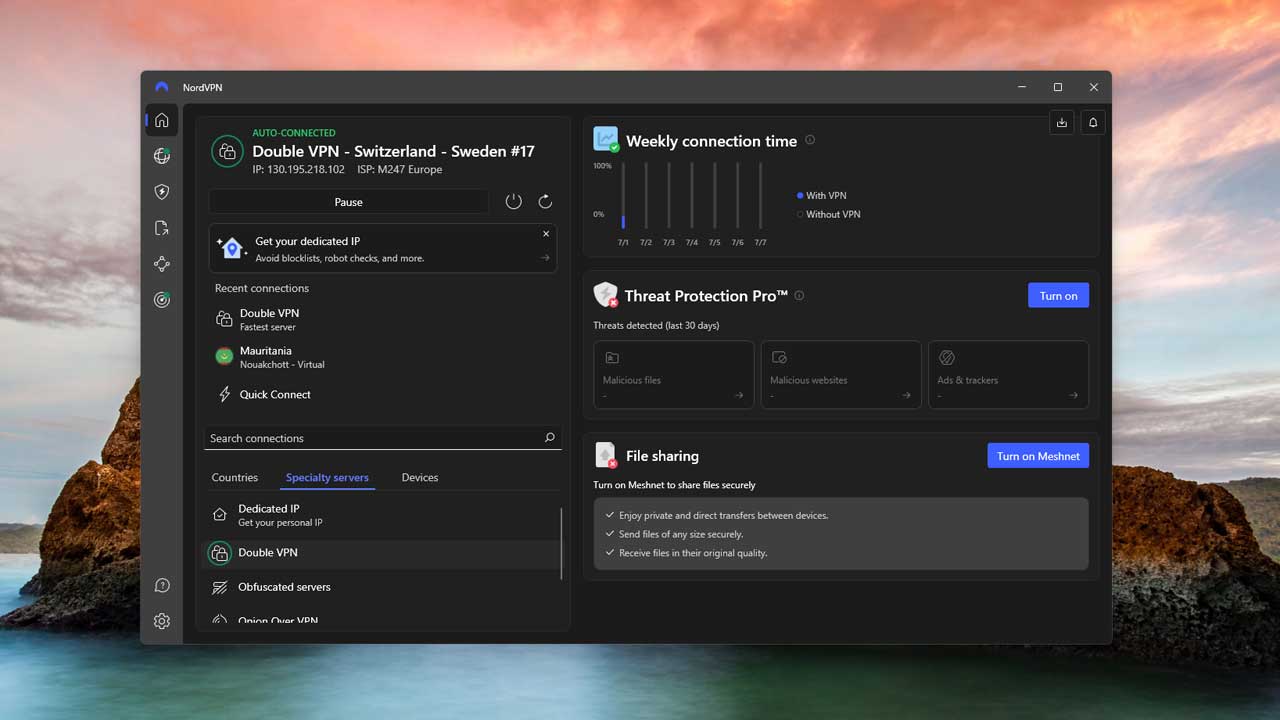Click the reconnect refresh icon
The height and width of the screenshot is (720, 1280).
point(545,202)
